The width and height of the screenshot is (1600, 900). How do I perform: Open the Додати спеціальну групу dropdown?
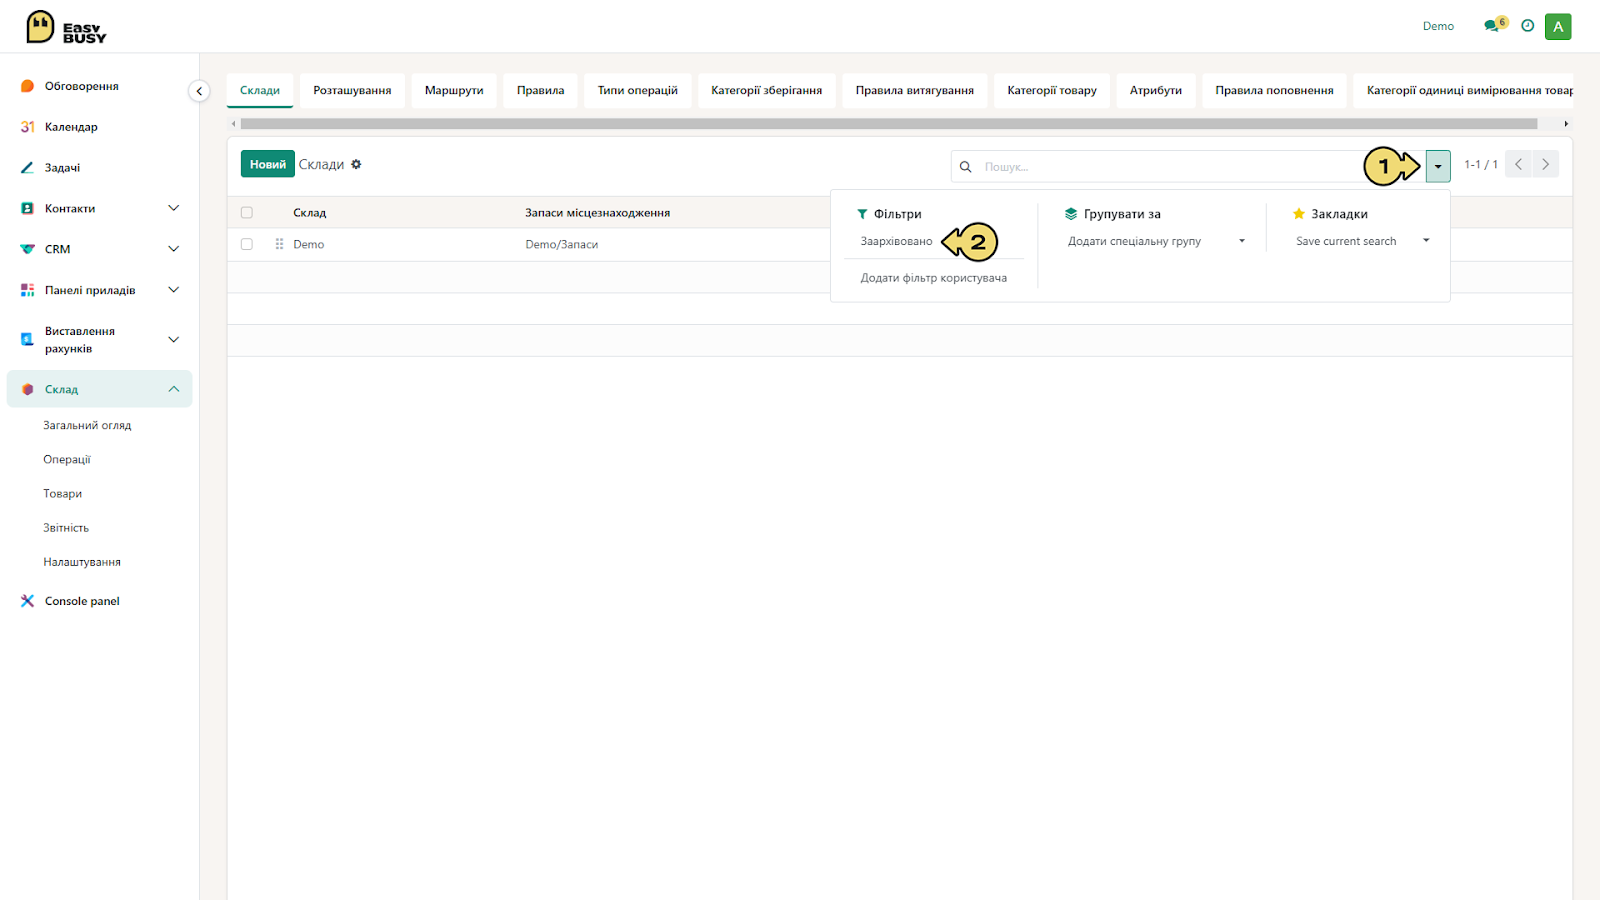tap(1156, 241)
